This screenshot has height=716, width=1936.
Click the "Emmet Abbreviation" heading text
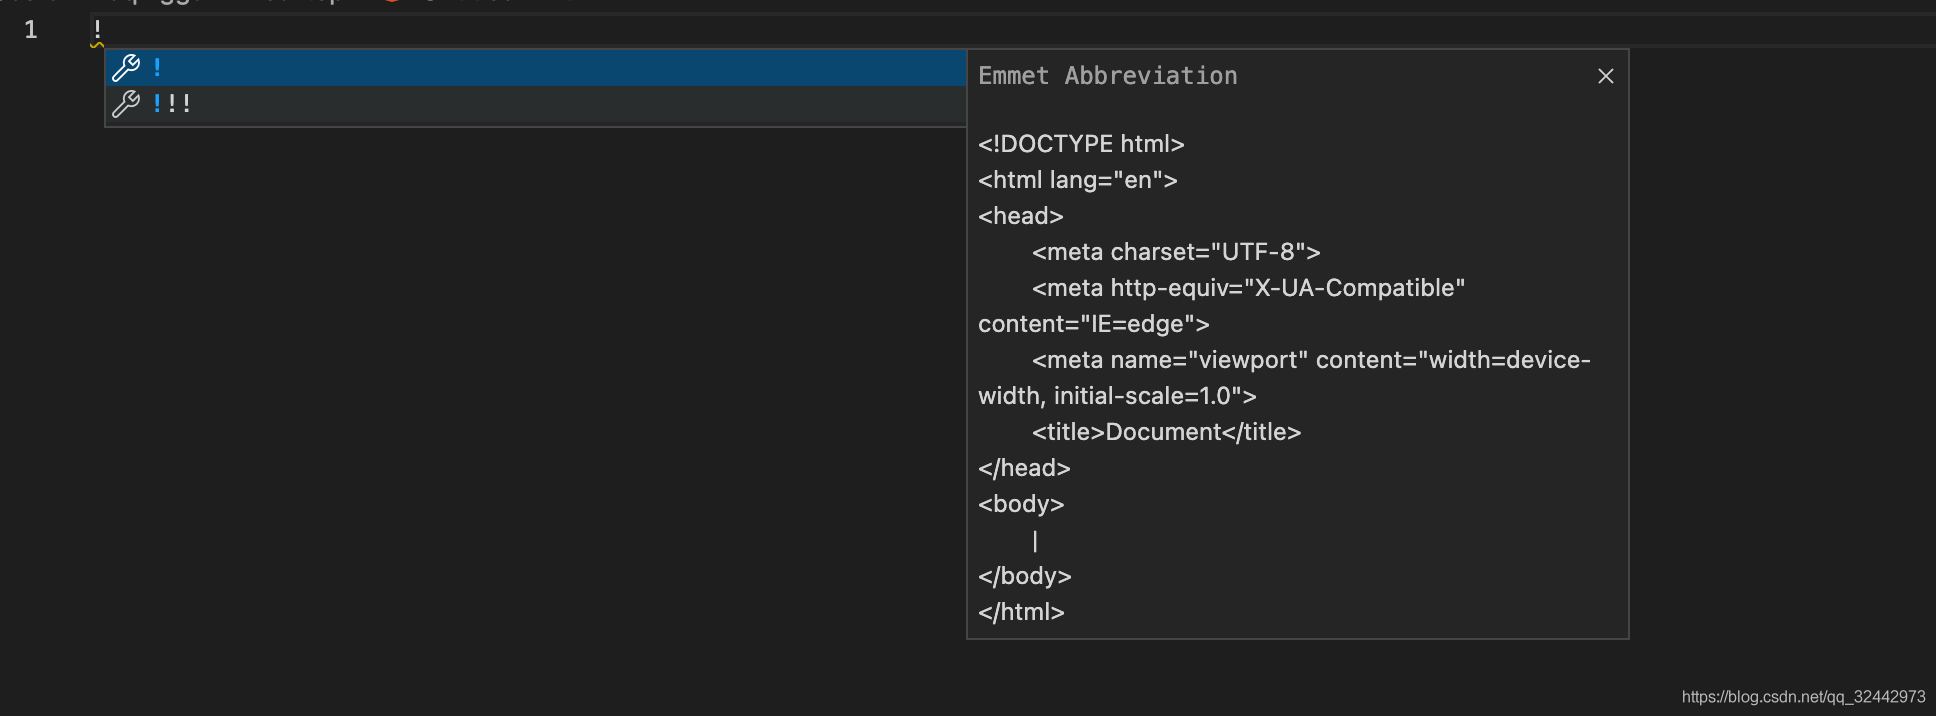pos(1107,76)
